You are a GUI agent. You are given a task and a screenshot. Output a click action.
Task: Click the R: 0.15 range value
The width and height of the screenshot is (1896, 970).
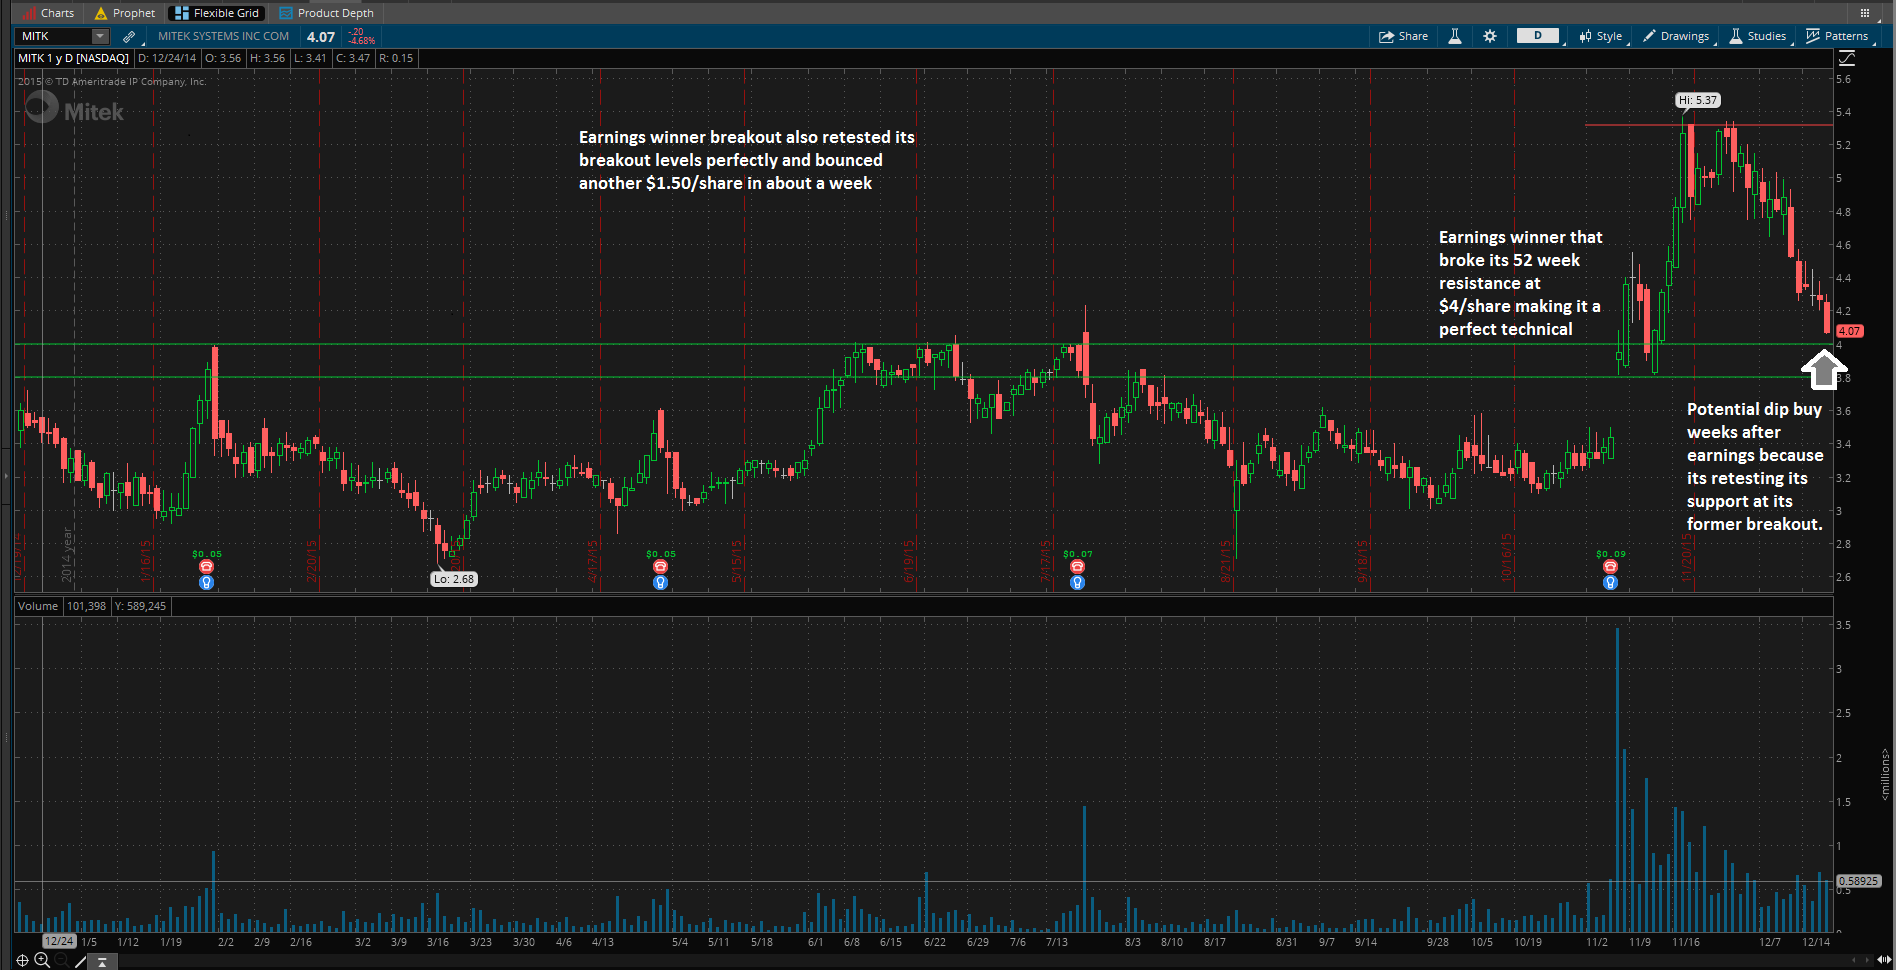tap(397, 58)
